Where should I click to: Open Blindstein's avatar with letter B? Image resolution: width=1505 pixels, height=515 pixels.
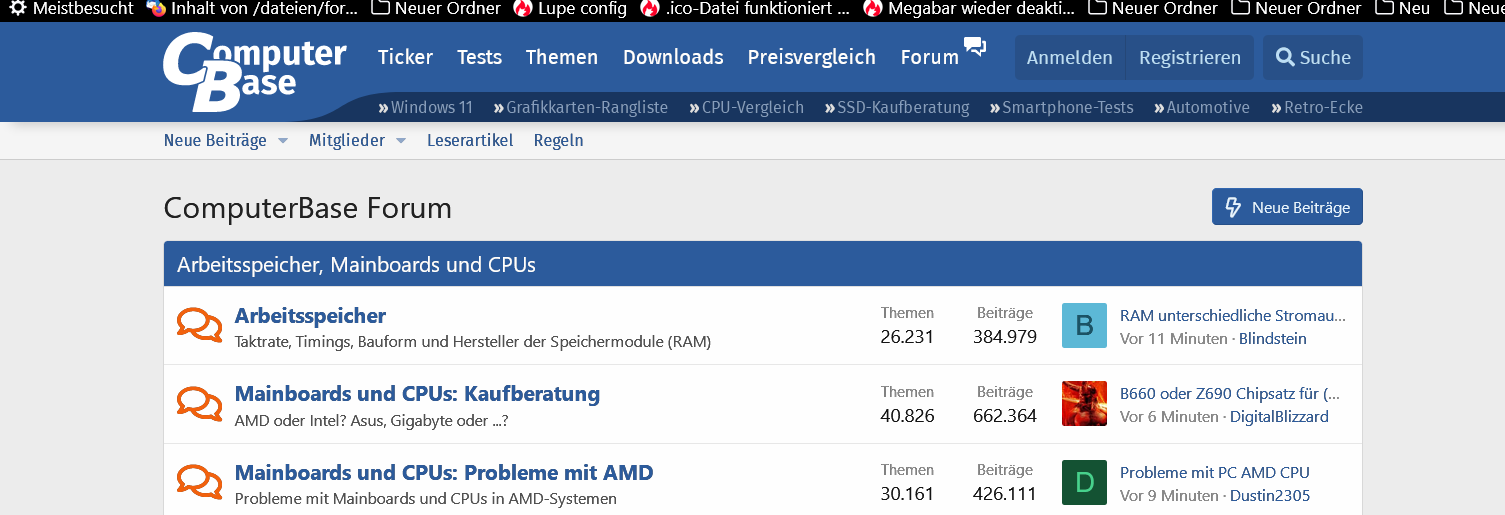tap(1084, 325)
